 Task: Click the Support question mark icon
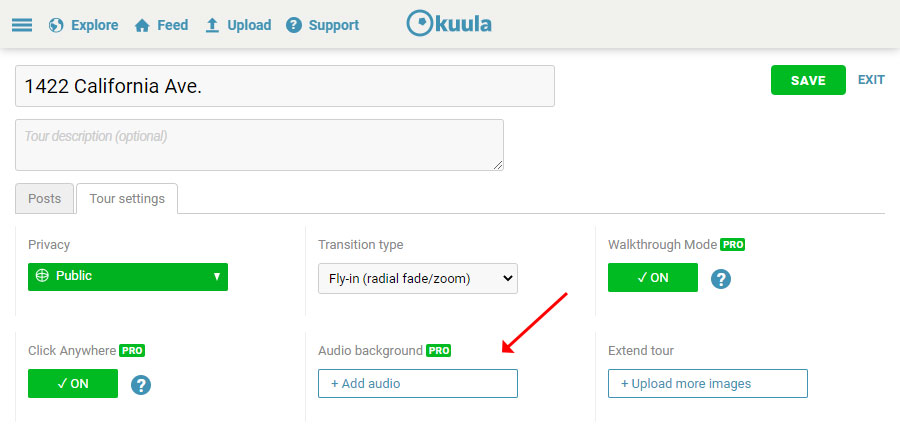pyautogui.click(x=294, y=25)
